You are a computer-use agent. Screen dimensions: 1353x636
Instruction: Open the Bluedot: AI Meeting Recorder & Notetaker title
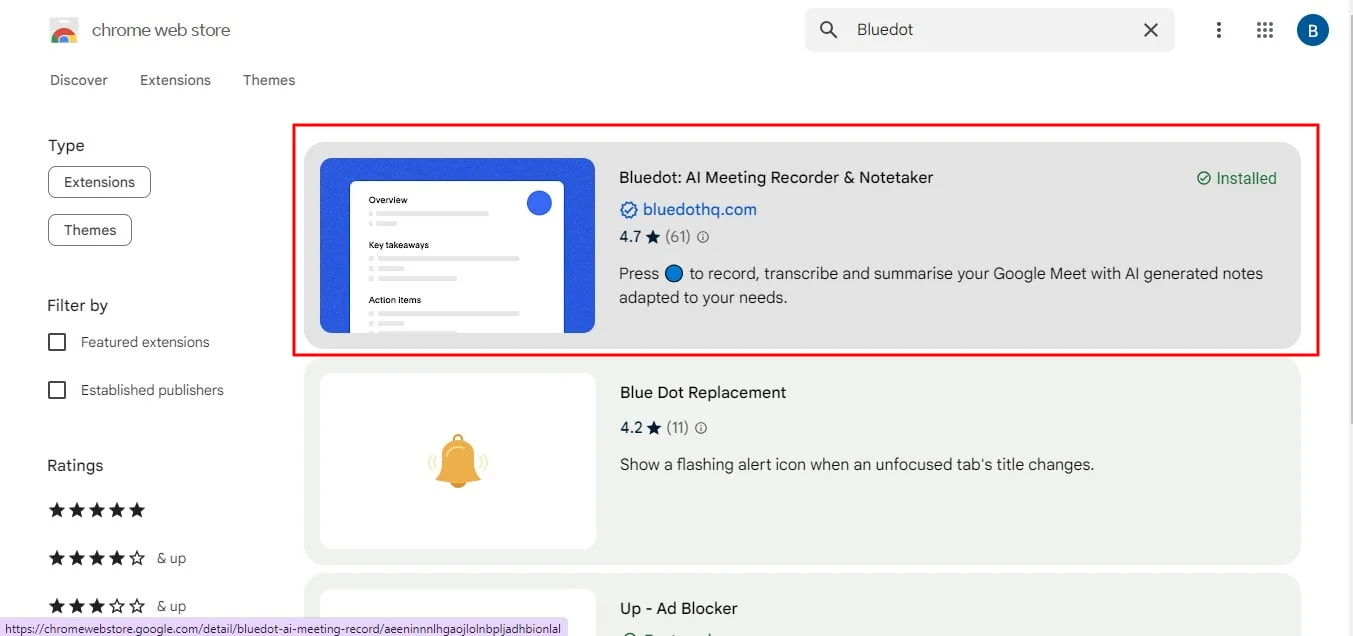coord(776,177)
